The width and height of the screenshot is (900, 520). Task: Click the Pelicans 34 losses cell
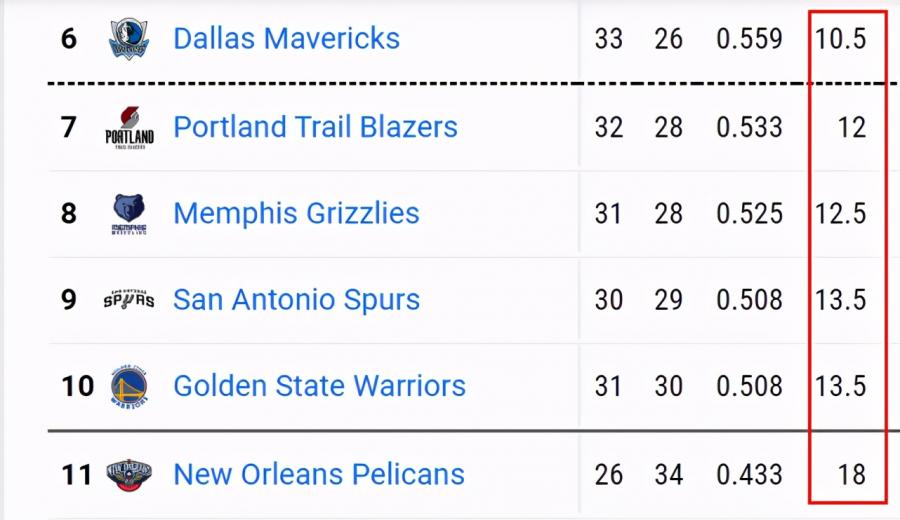pos(668,475)
